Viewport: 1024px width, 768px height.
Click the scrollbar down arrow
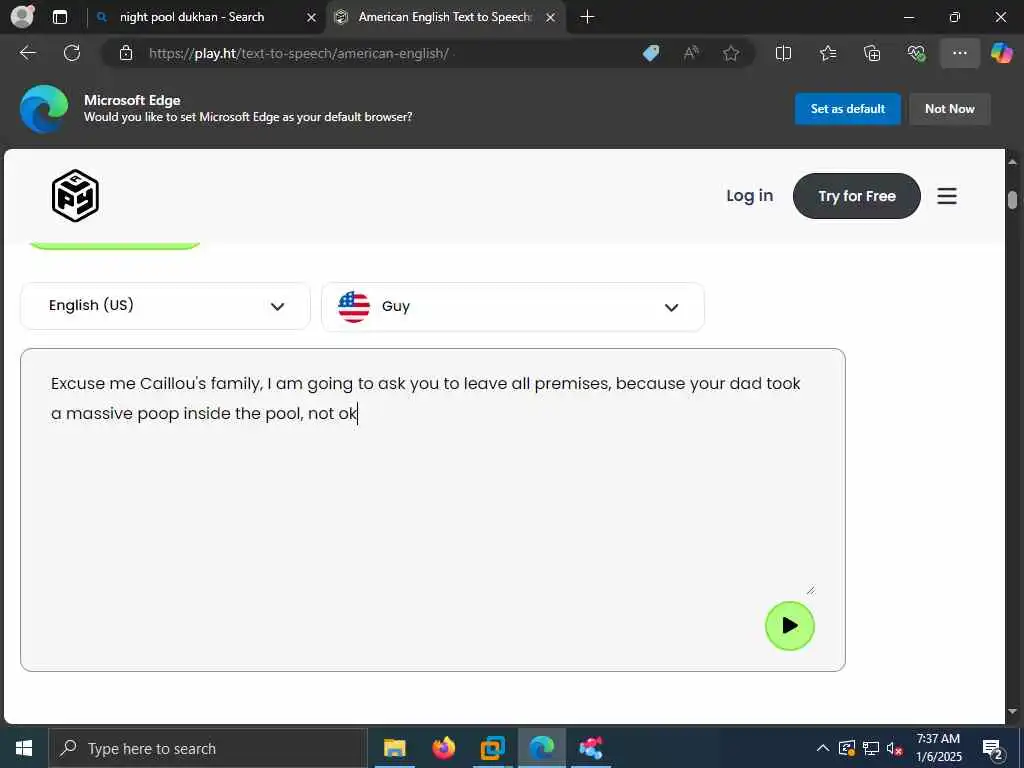coord(1012,711)
